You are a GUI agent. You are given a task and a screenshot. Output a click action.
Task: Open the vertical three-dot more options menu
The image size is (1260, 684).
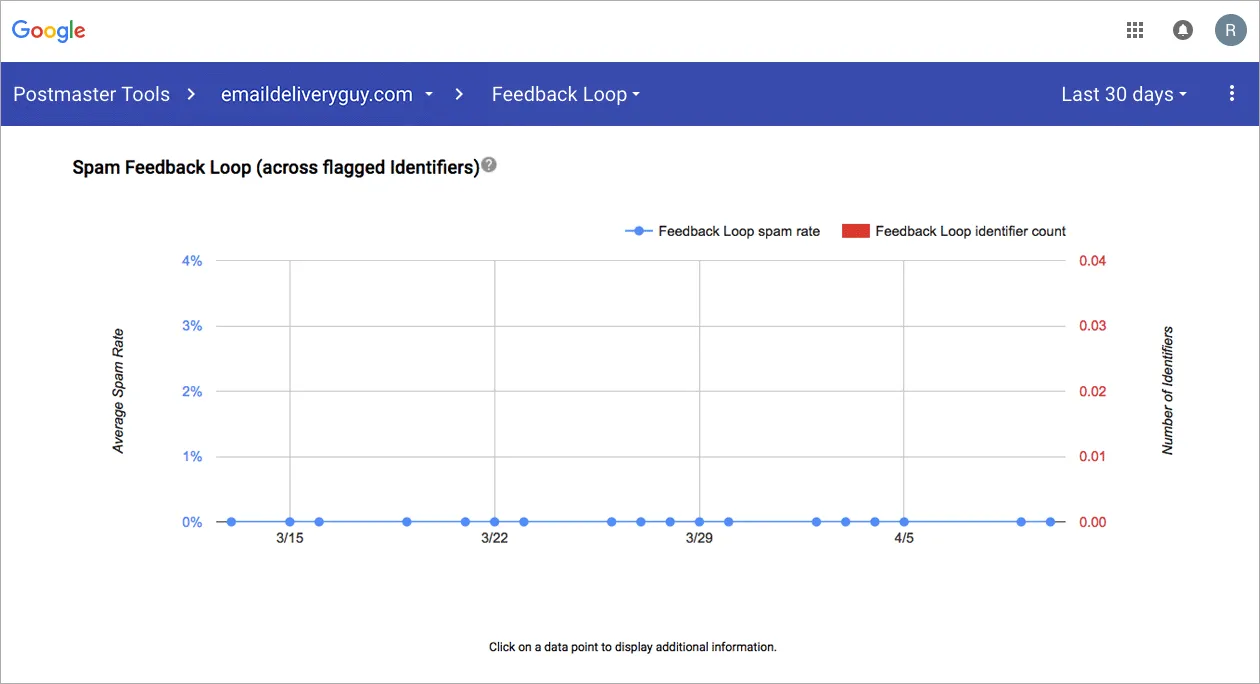(1232, 94)
